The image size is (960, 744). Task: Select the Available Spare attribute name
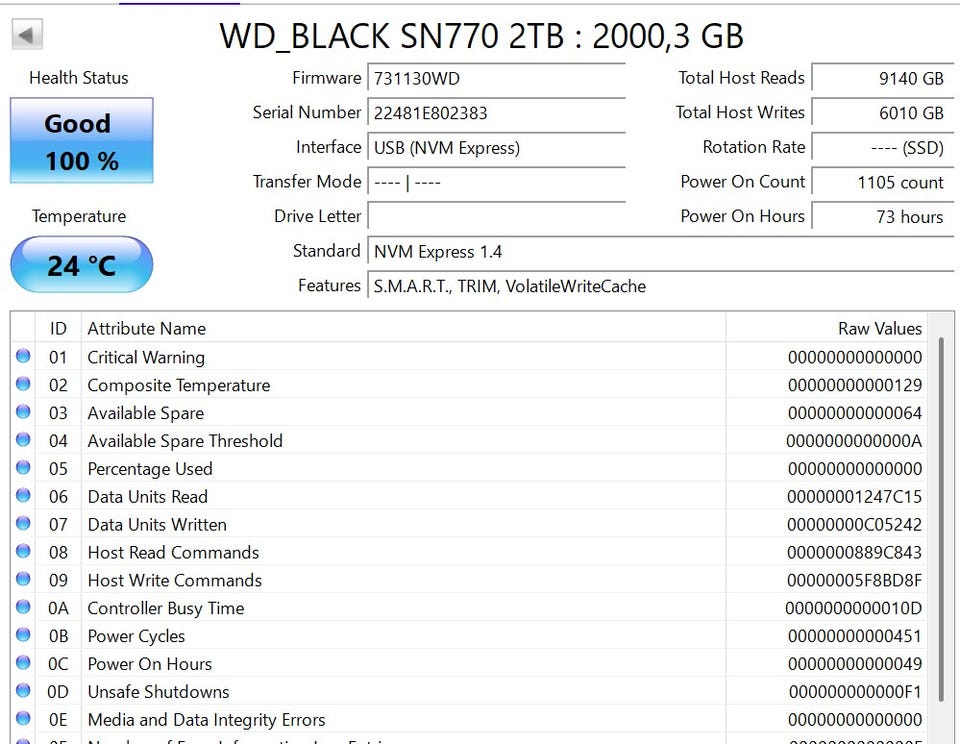pyautogui.click(x=146, y=413)
